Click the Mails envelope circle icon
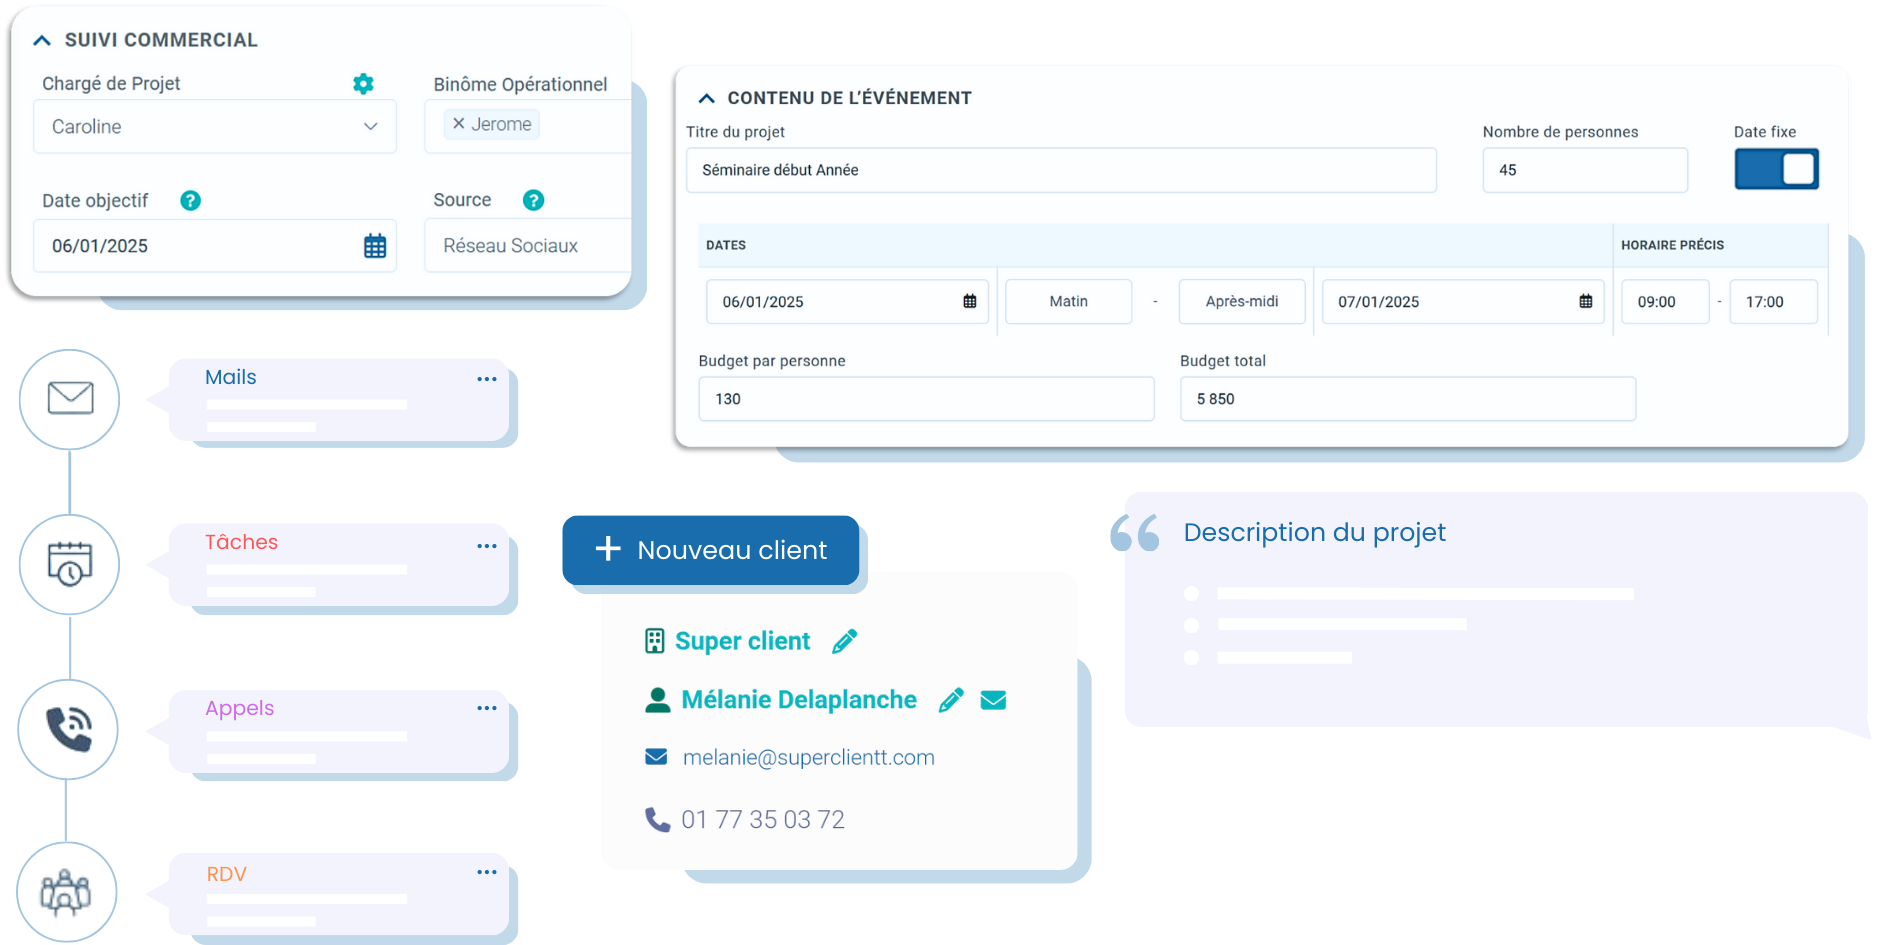This screenshot has height=945, width=1891. point(70,399)
